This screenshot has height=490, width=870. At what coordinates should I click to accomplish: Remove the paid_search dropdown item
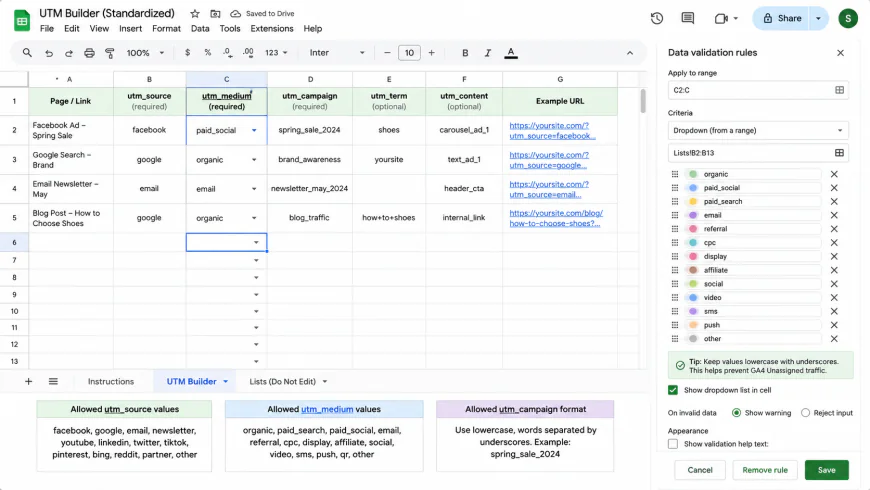[834, 201]
